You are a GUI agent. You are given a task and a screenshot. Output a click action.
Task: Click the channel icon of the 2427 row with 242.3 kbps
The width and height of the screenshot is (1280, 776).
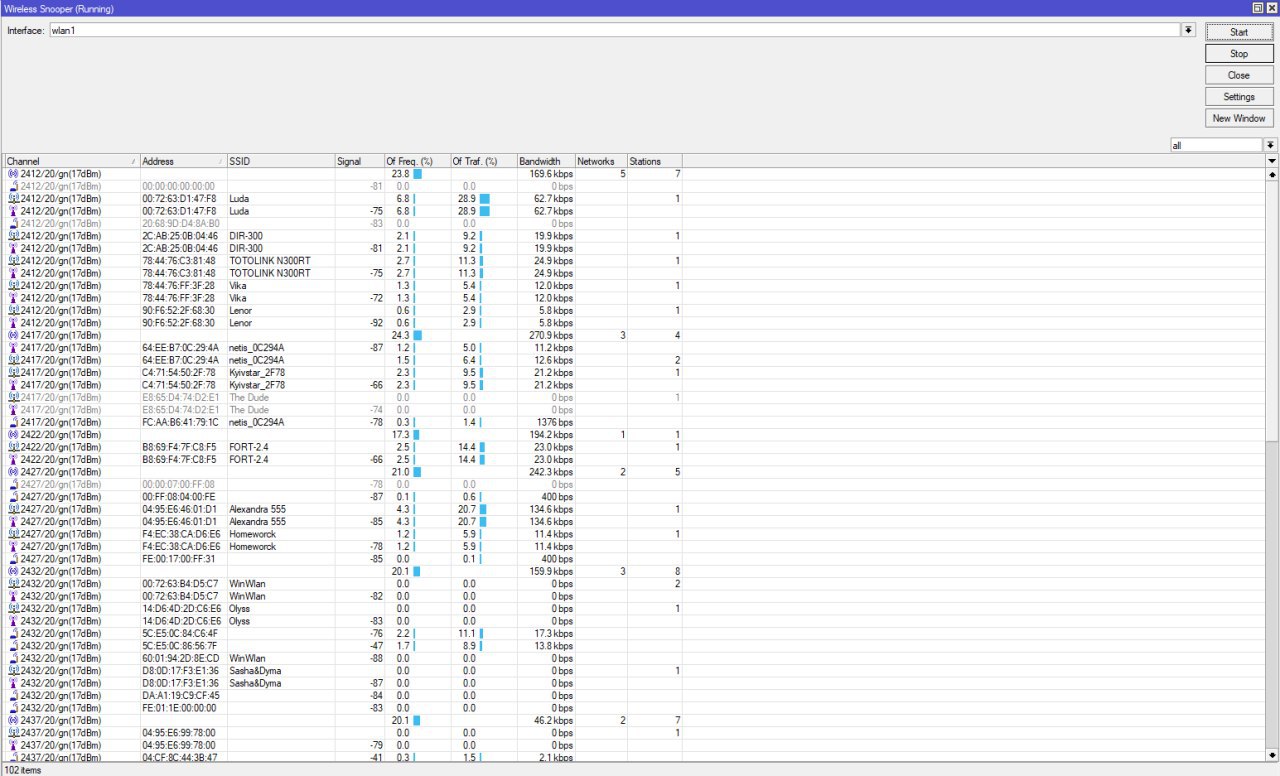coord(13,472)
